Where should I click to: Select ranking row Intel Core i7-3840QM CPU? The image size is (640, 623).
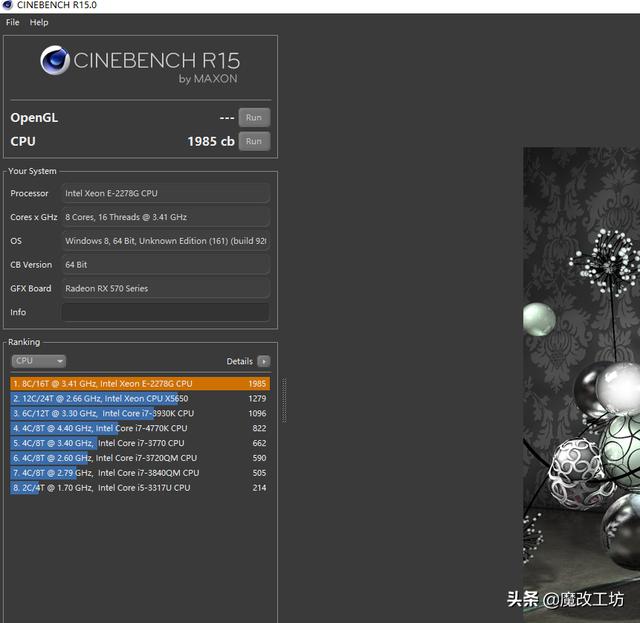tap(140, 473)
